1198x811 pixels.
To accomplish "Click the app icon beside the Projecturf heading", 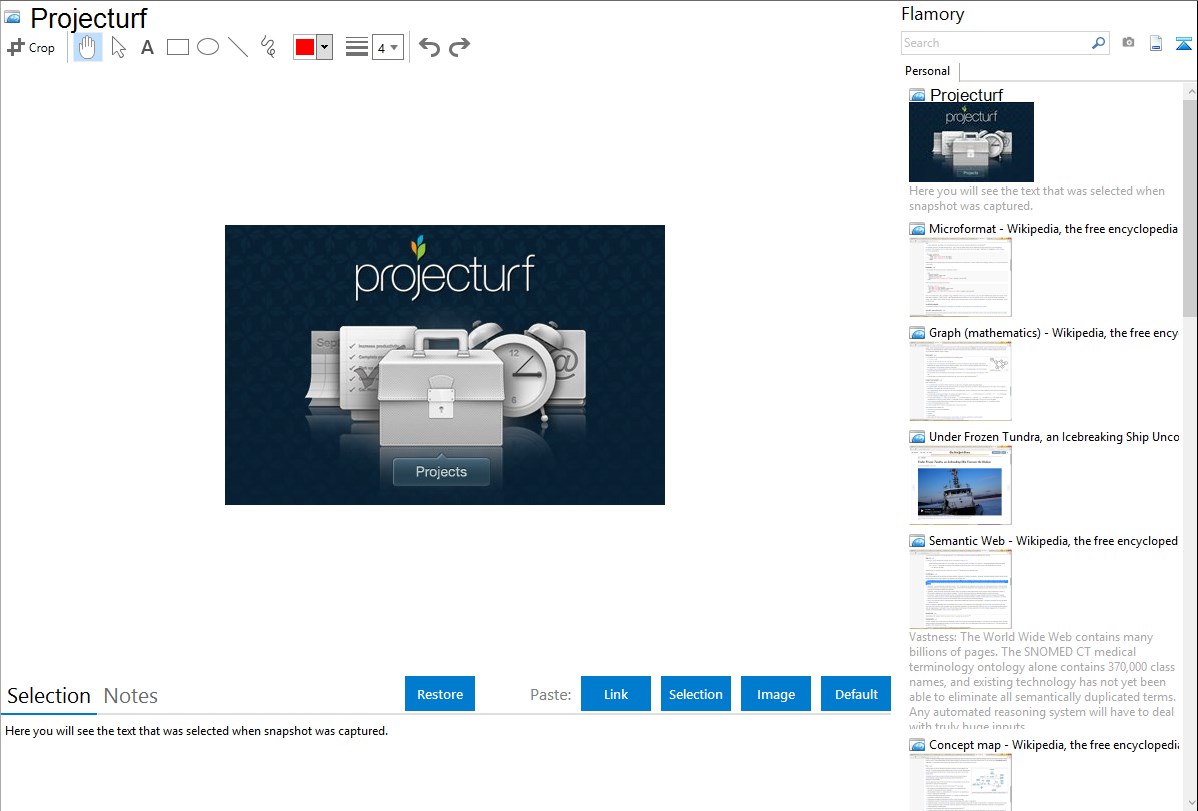I will click(12, 17).
